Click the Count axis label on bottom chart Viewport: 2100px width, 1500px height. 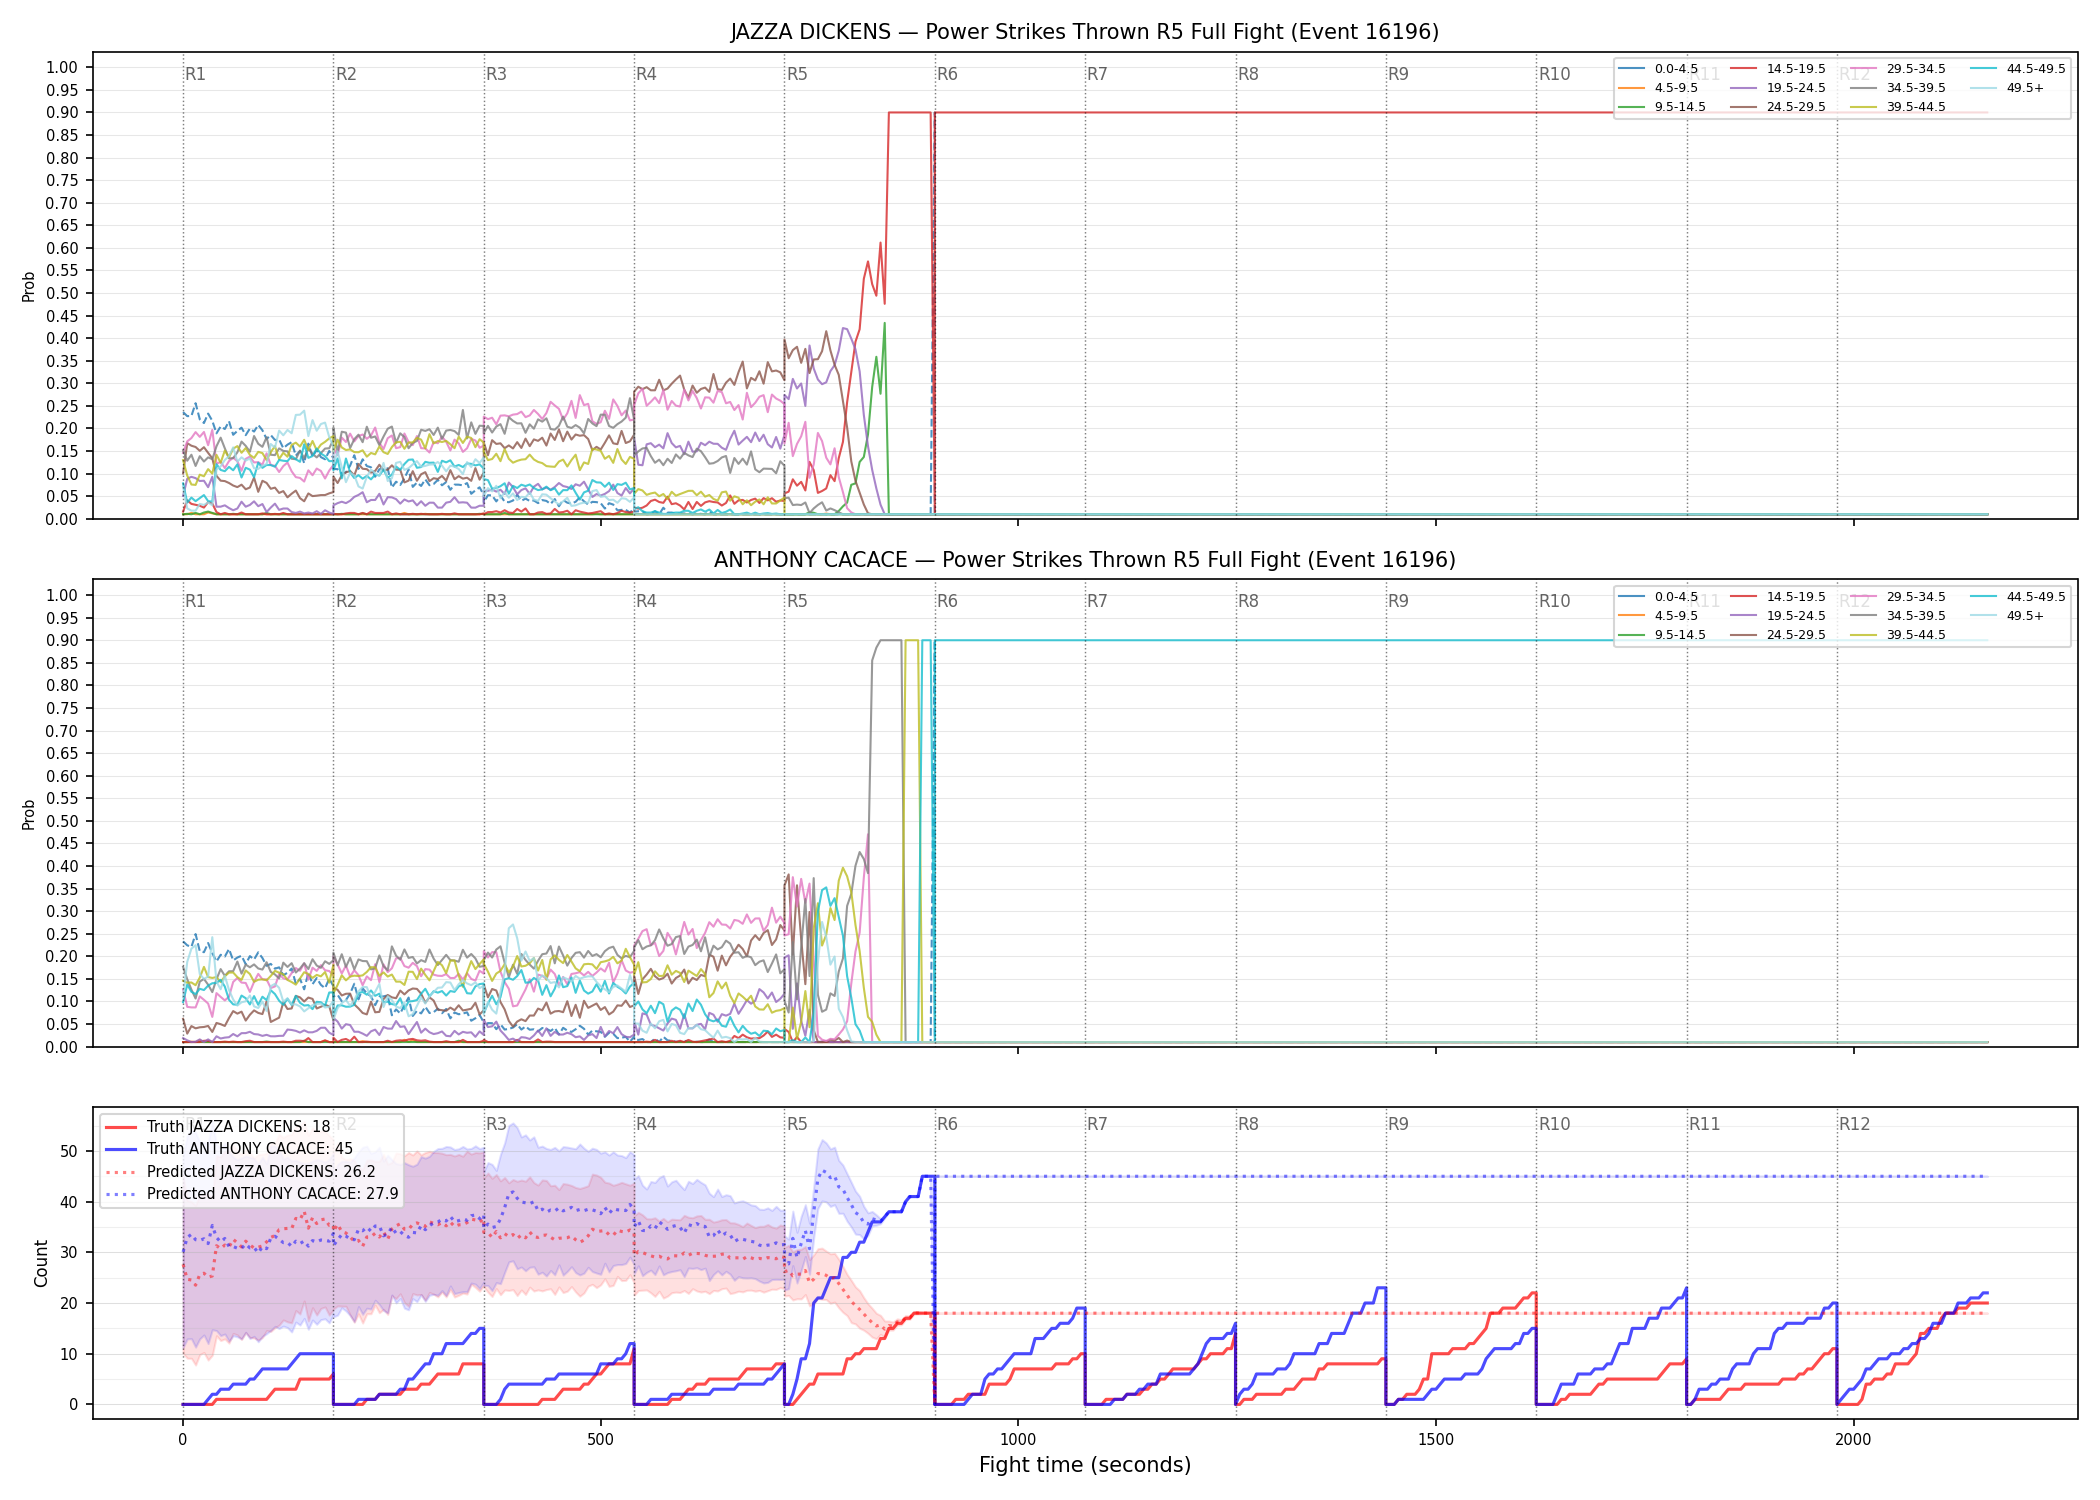click(41, 1263)
